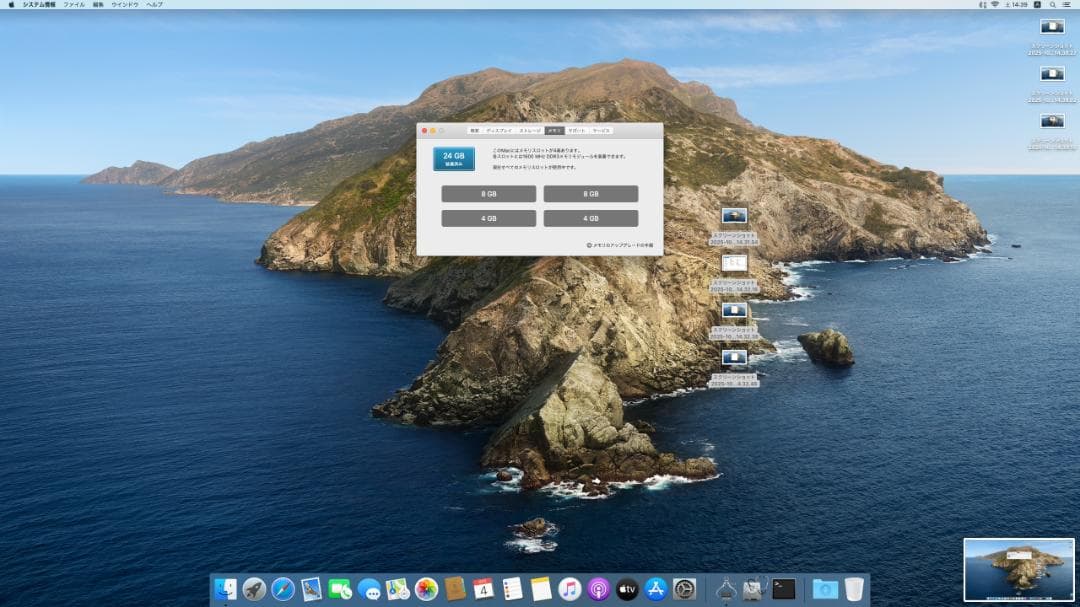Viewport: 1080px width, 607px height.
Task: Open the Music app from the Dock
Action: click(x=568, y=590)
